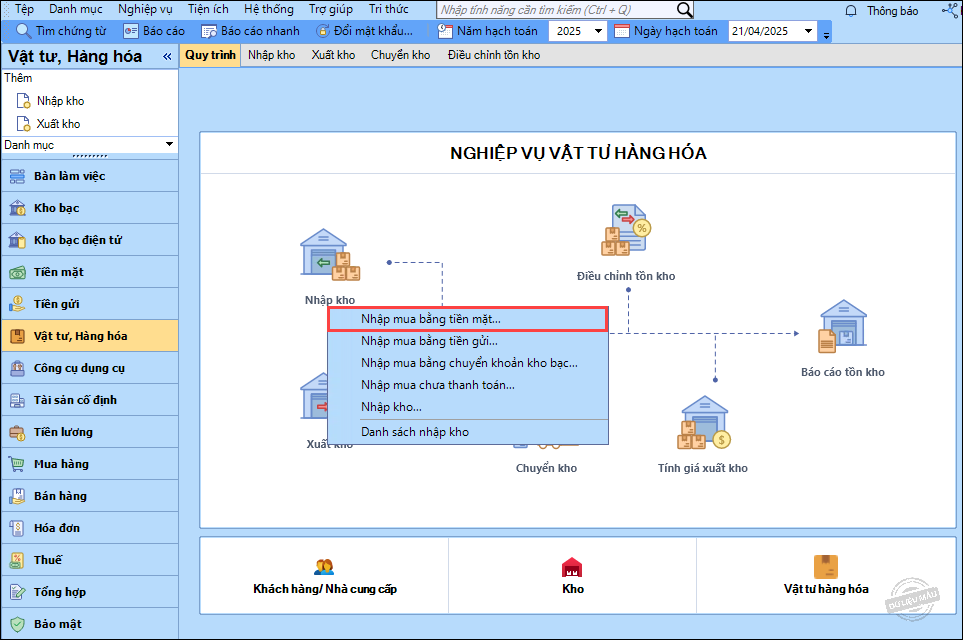Screen dimensions: 963x640
Task: Click the feature search input field
Action: (x=555, y=10)
